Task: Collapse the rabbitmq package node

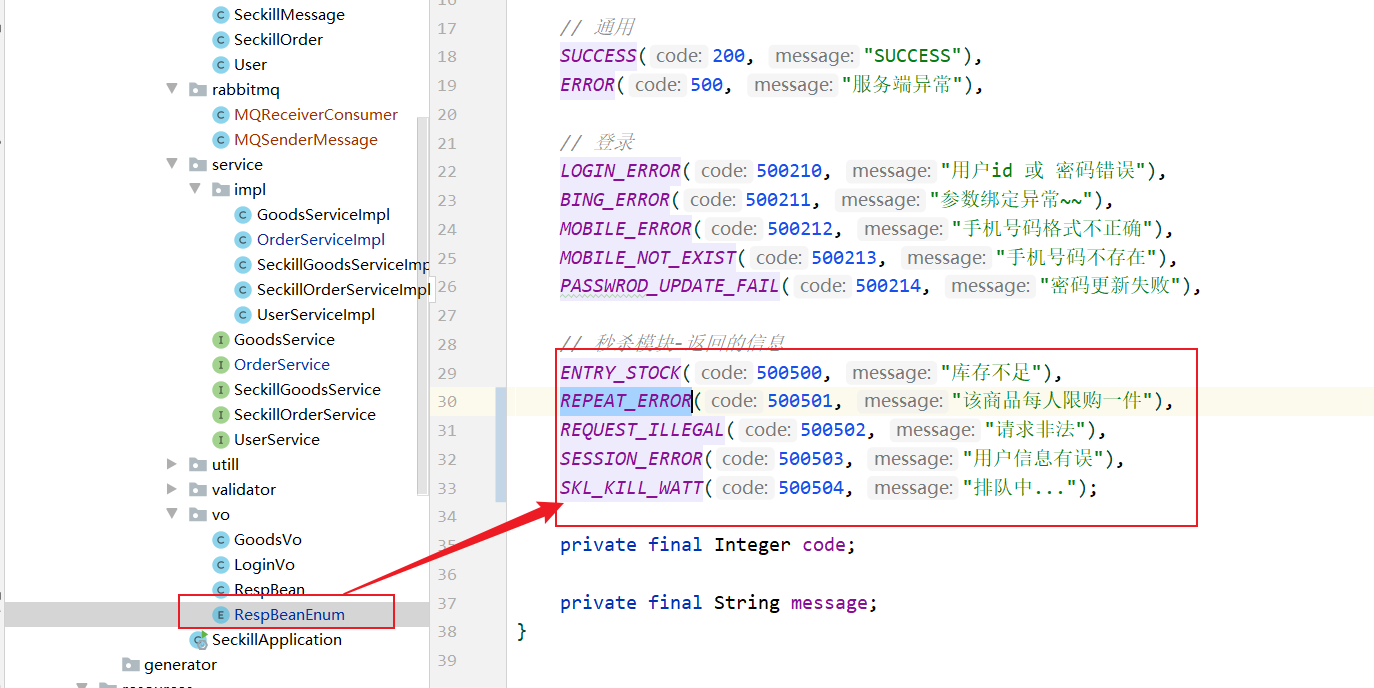Action: click(173, 89)
